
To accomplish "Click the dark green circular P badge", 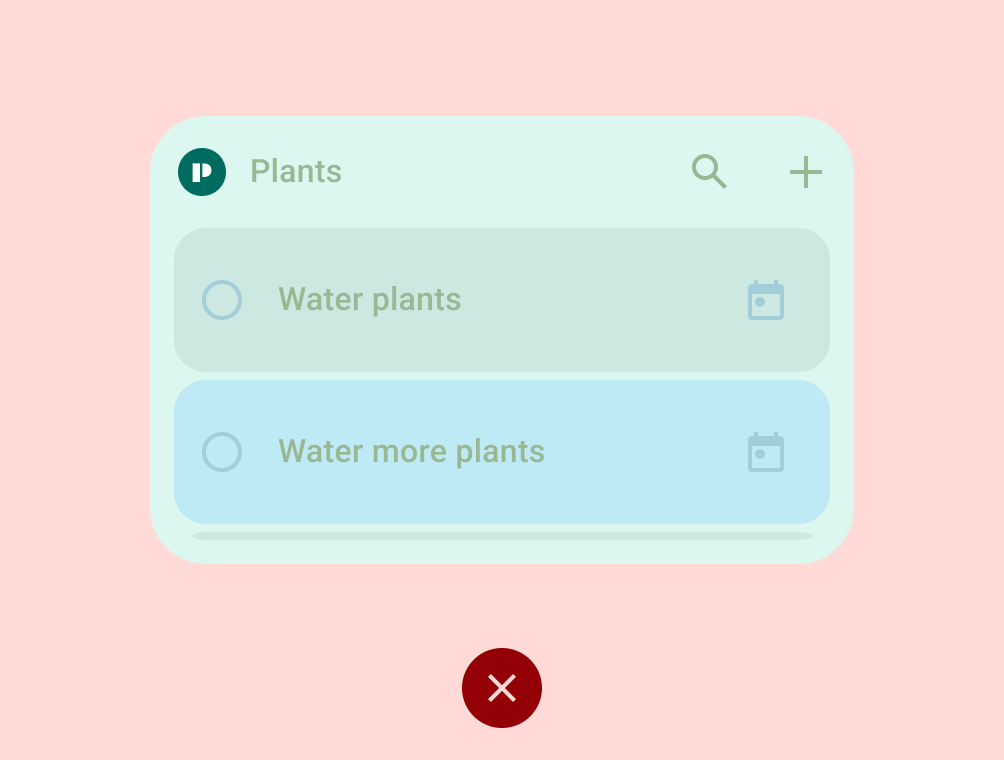I will click(x=202, y=172).
